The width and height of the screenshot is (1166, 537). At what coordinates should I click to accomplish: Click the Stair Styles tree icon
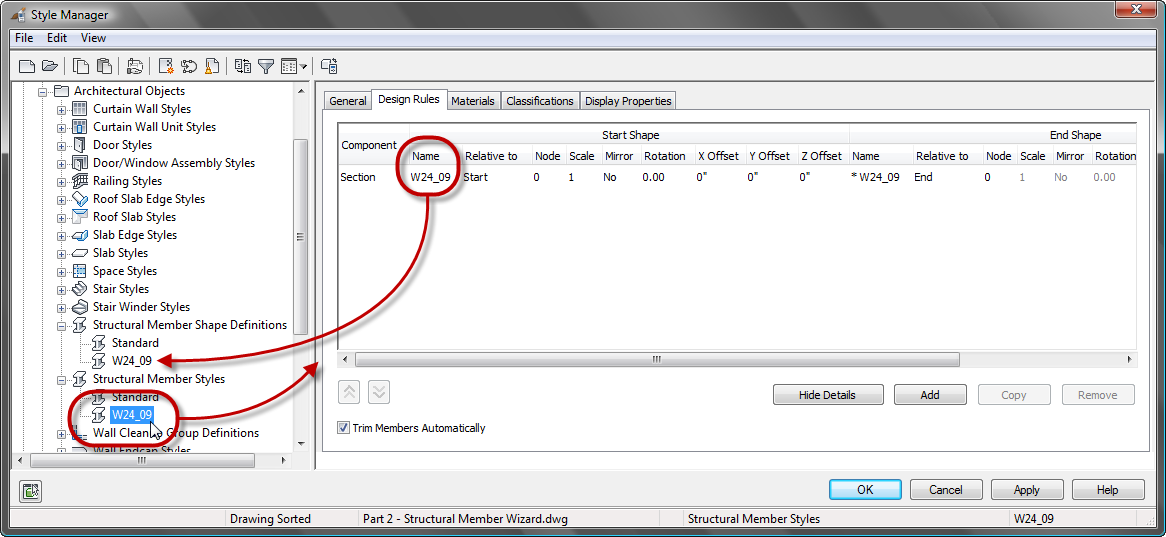(x=80, y=289)
